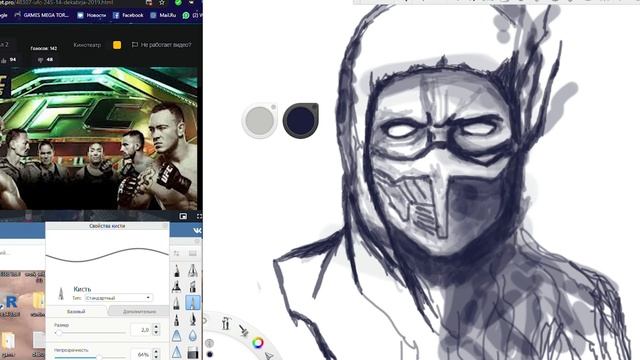The image size is (640, 360).
Task: Open the color wheel in the lagoon
Action: click(x=258, y=342)
